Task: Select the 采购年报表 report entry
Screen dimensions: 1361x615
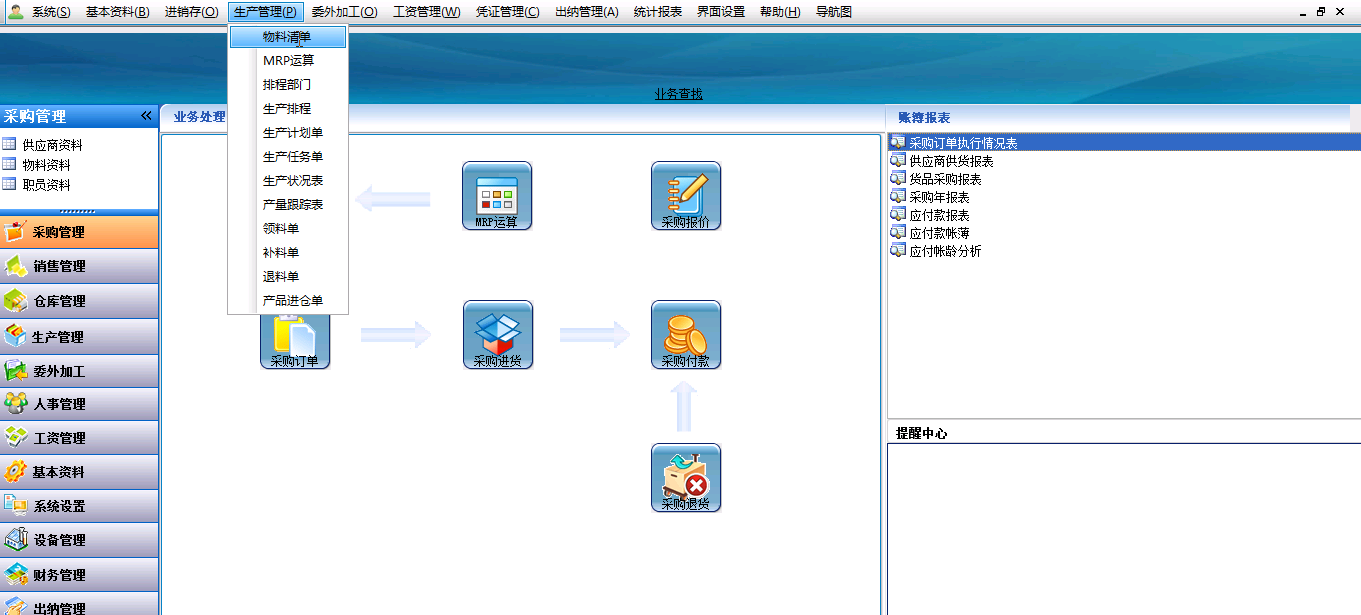Action: pos(934,195)
